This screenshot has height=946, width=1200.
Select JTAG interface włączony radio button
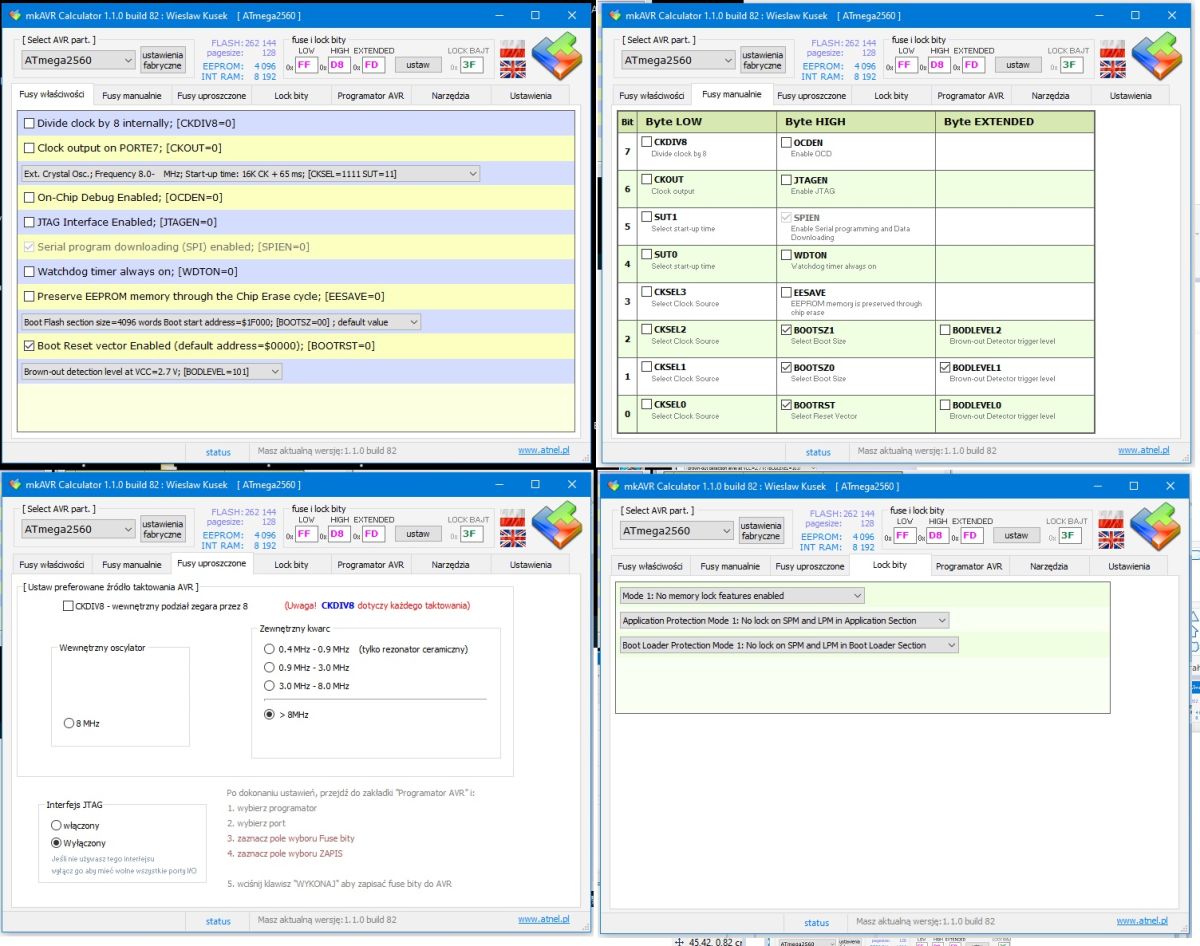click(56, 826)
